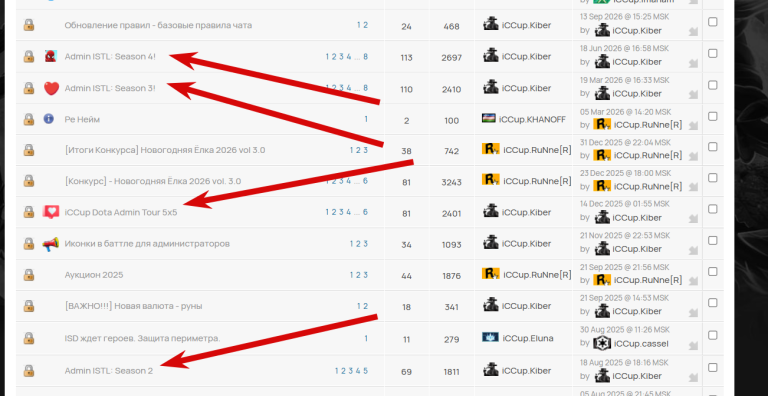Click the red heart icon beside Admin ISTL: Season 3
768x396 pixels.
tap(51, 88)
